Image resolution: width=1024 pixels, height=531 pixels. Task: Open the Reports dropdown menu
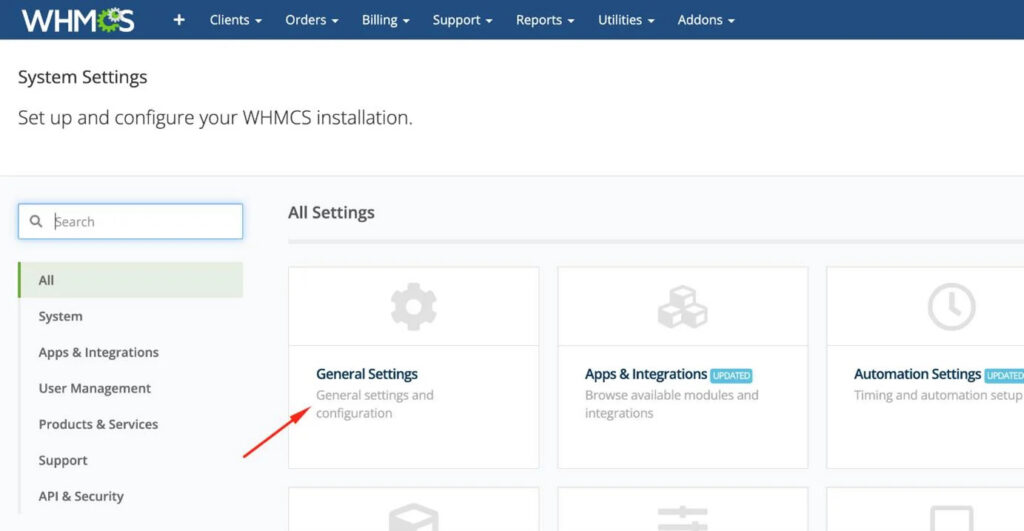coord(545,20)
